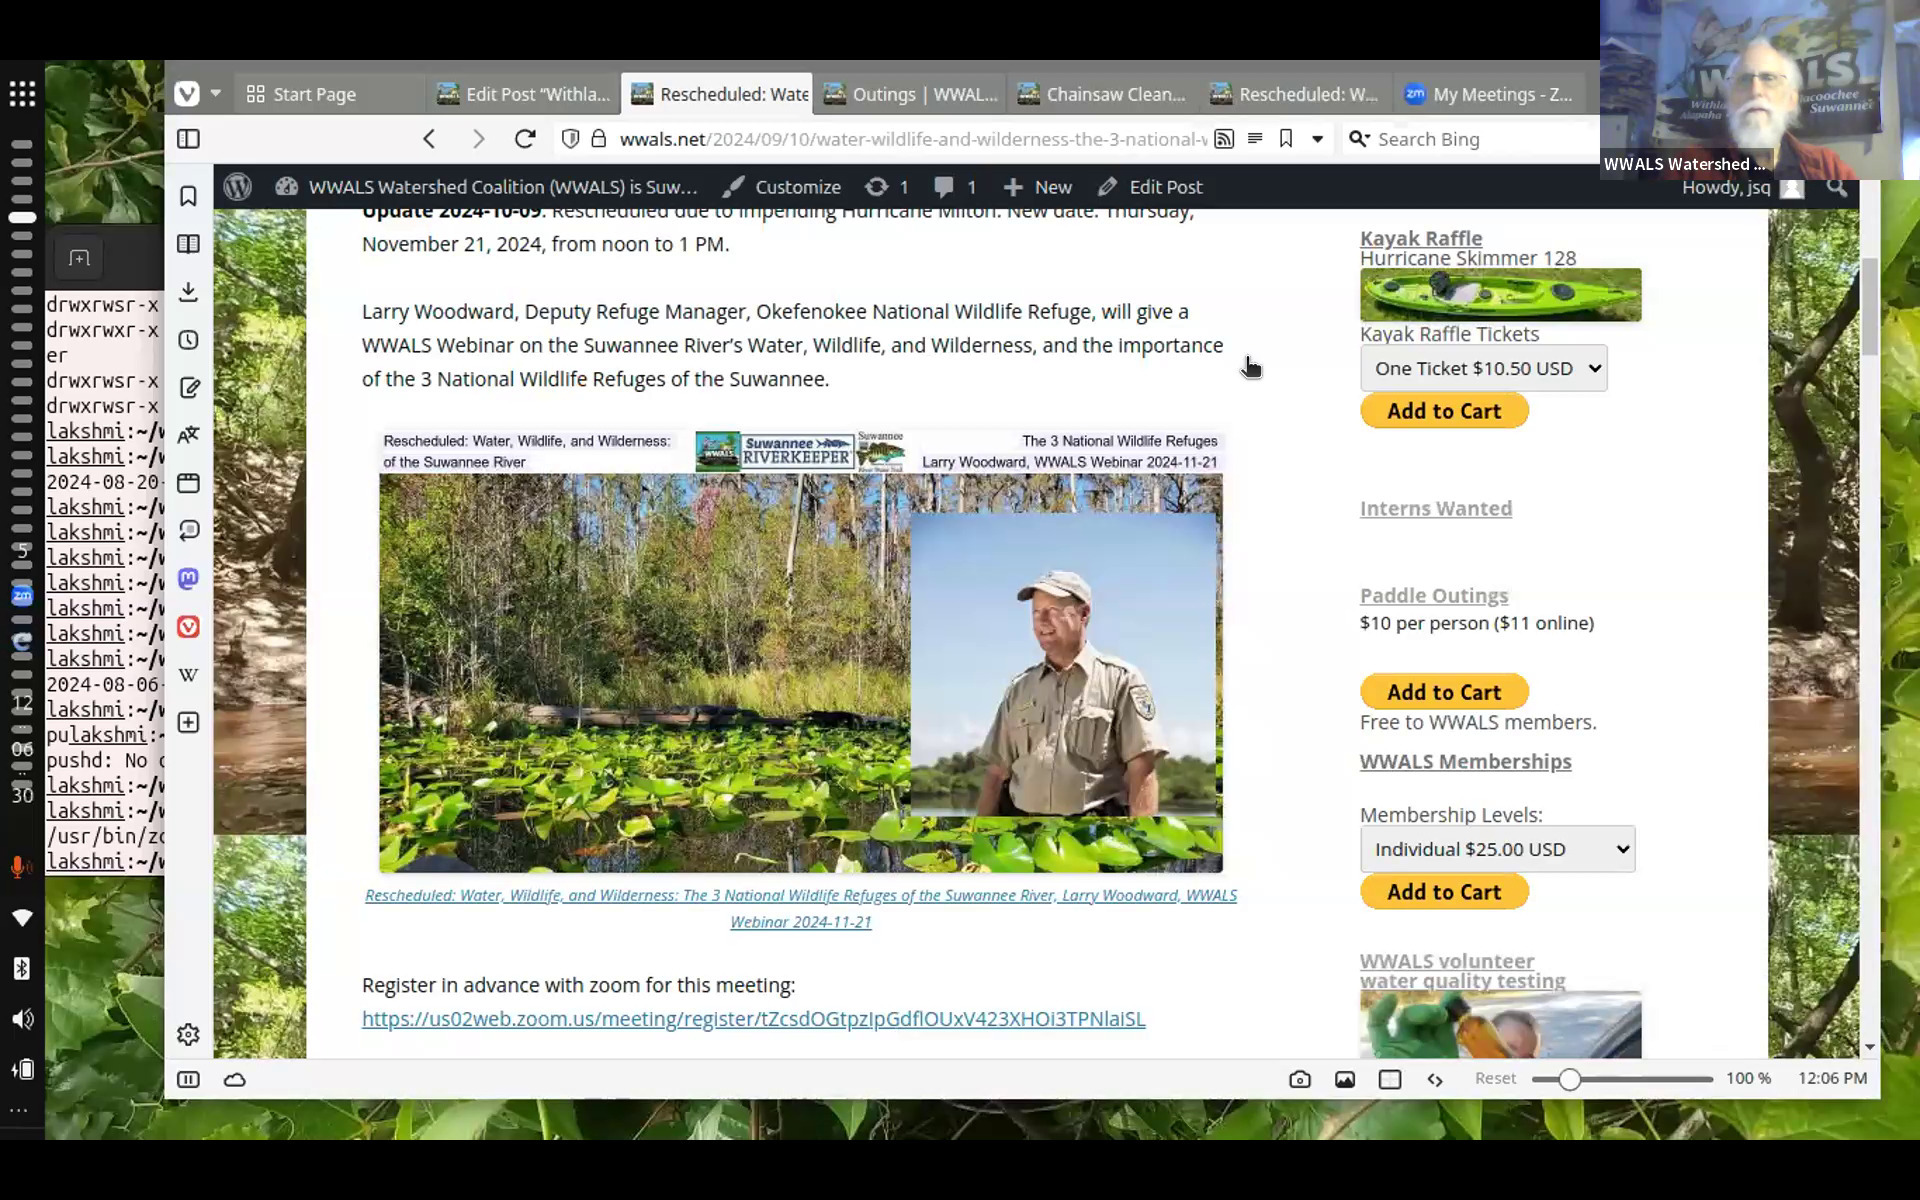Open WordPress logo admin menu
The height and width of the screenshot is (1200, 1920).
(x=237, y=187)
